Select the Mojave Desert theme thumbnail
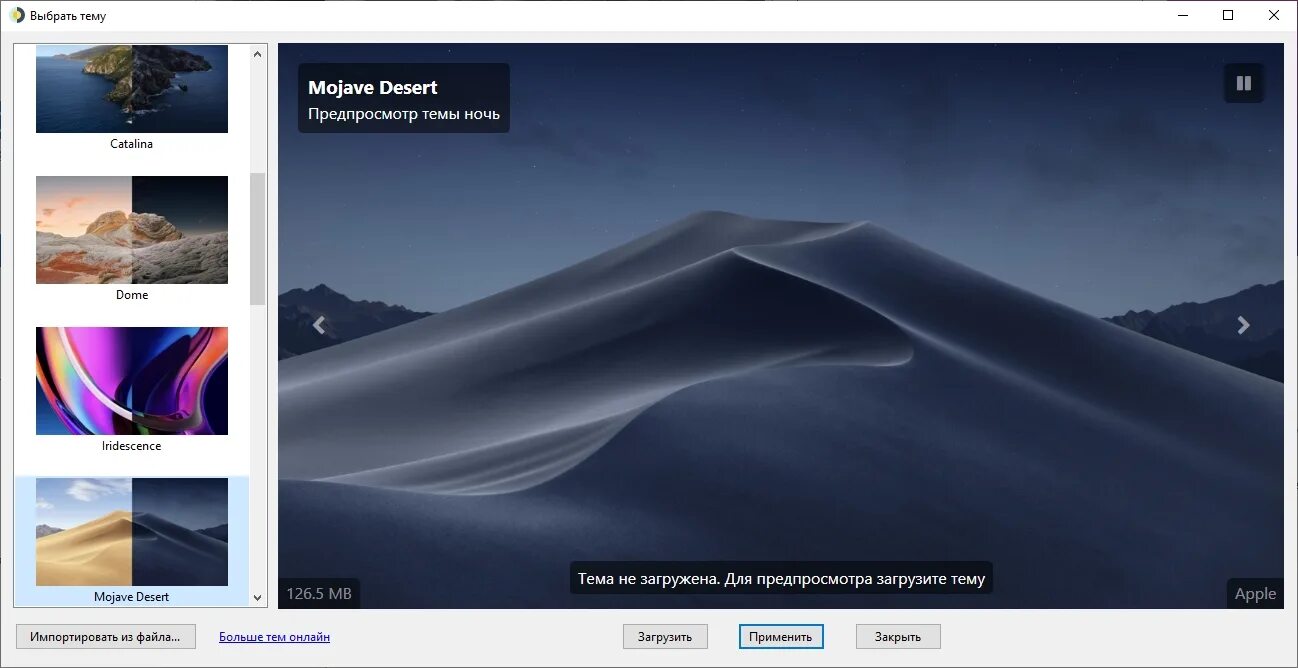The image size is (1298, 668). (132, 532)
